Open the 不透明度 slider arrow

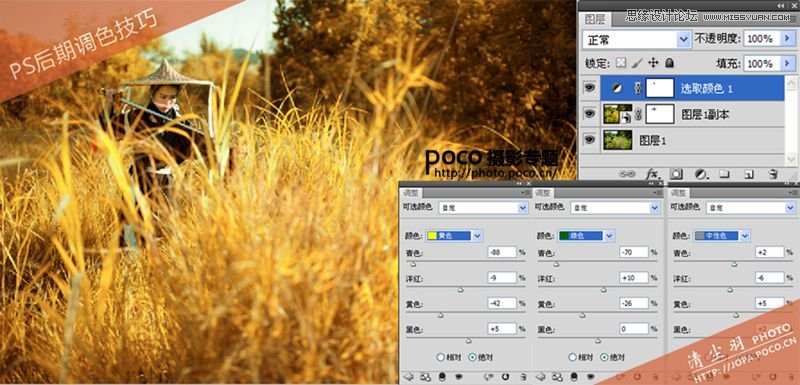tap(787, 39)
